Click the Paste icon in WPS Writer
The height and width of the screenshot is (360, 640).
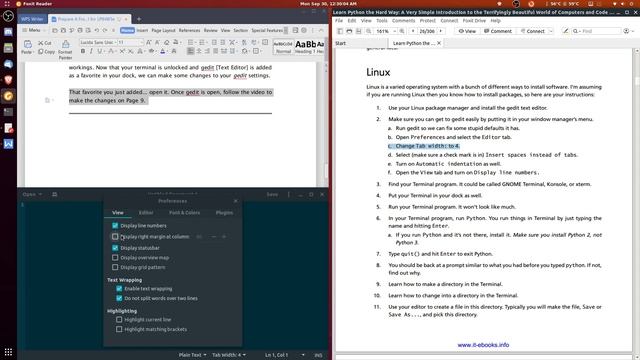[x=27, y=44]
